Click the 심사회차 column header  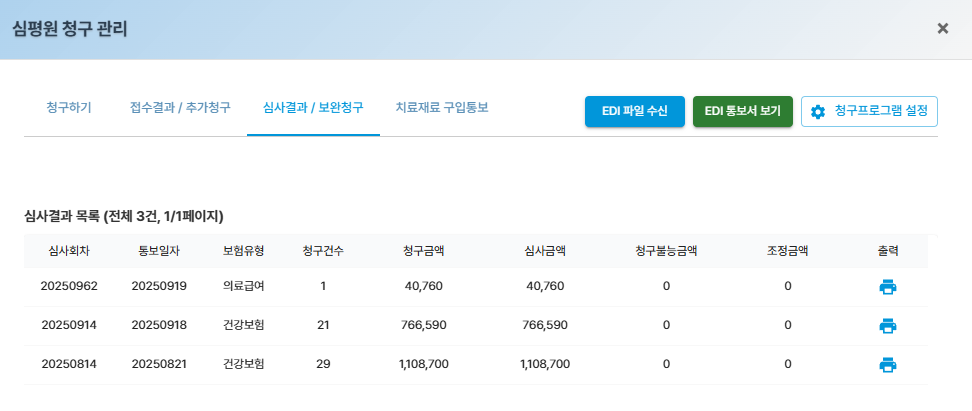pos(69,251)
